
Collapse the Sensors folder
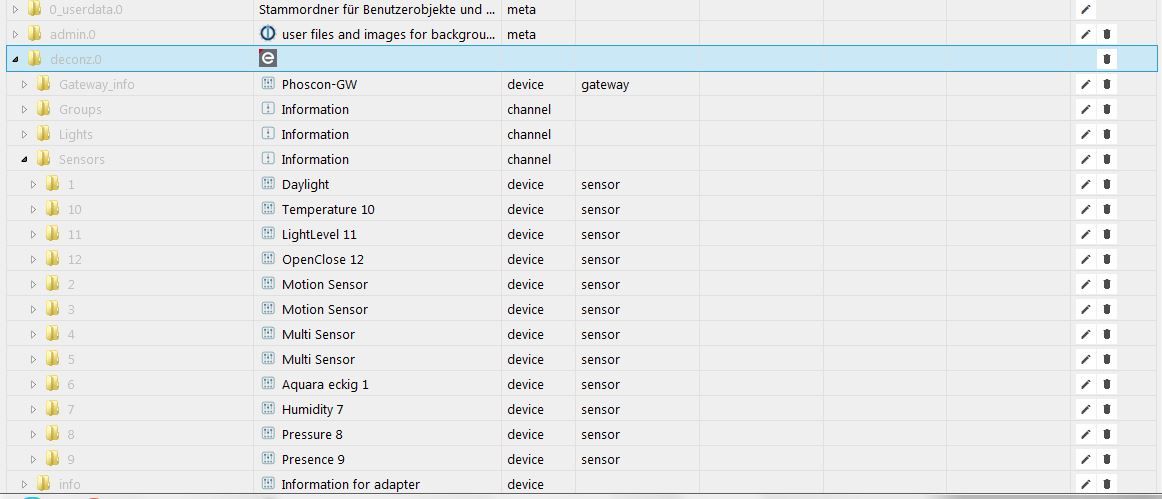pos(24,159)
